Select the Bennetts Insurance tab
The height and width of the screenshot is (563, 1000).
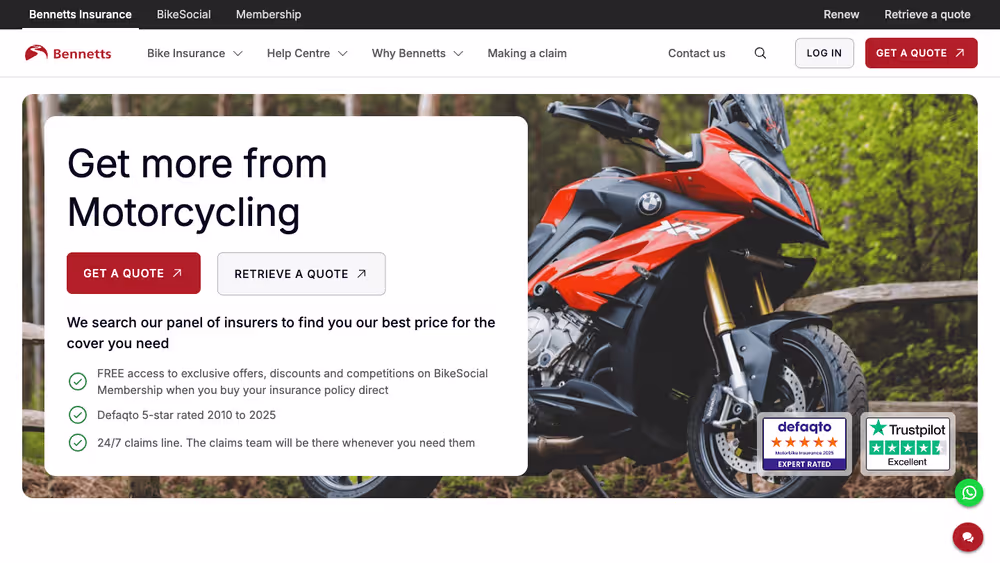point(80,14)
